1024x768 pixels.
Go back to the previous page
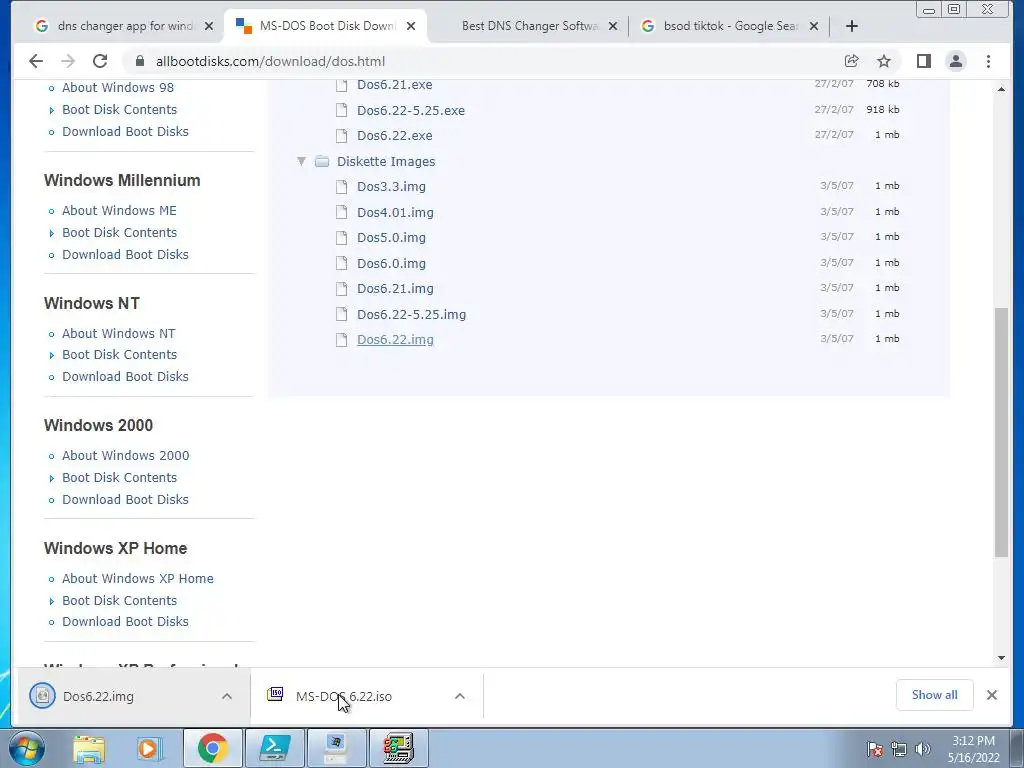(x=36, y=61)
